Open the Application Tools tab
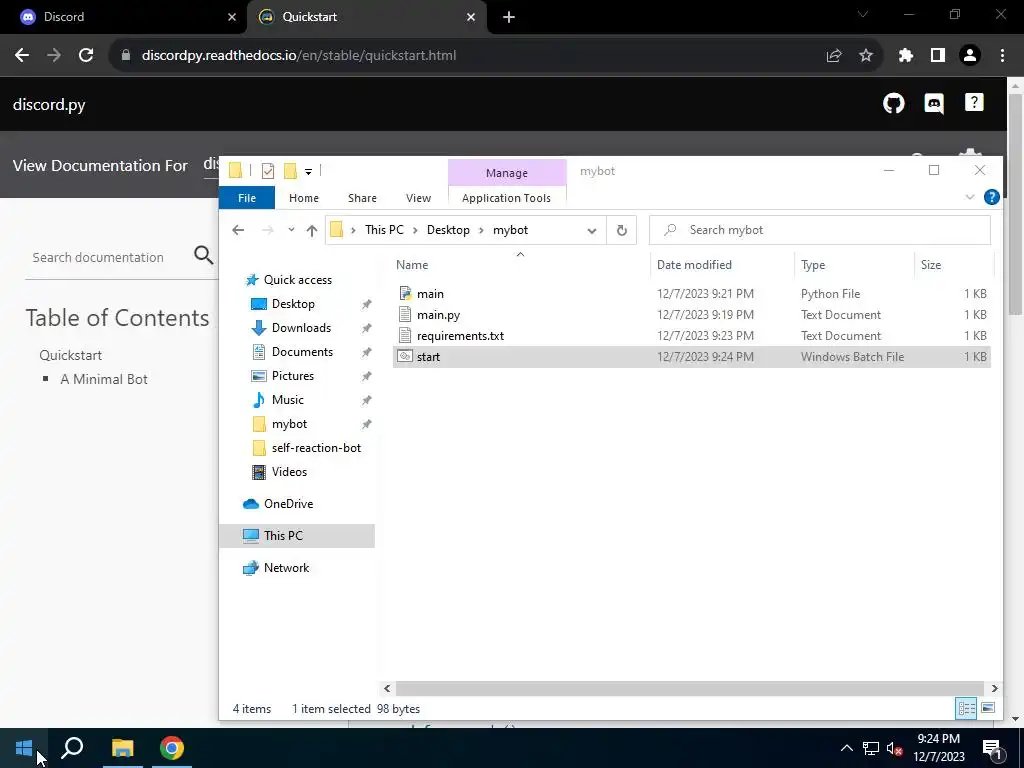Screen dimensions: 1024x768 pos(506,198)
